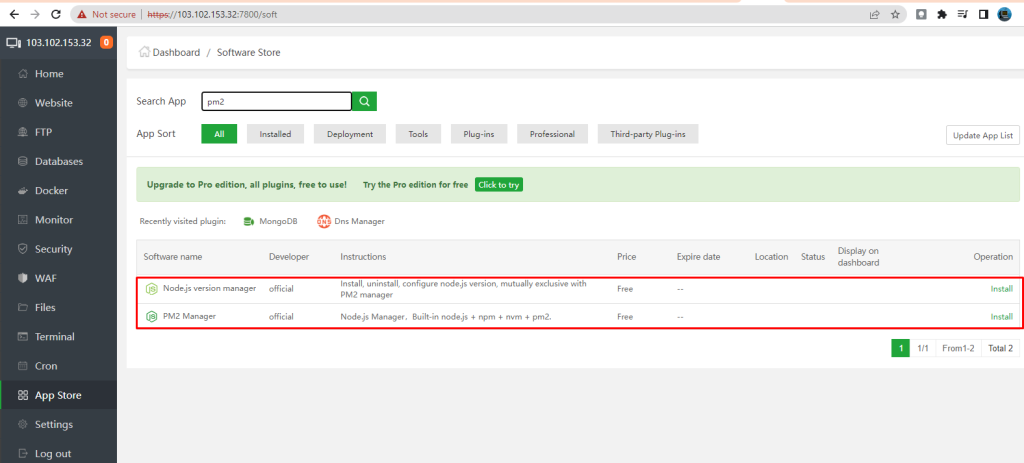
Task: Open Security in the sidebar
Action: click(x=54, y=249)
